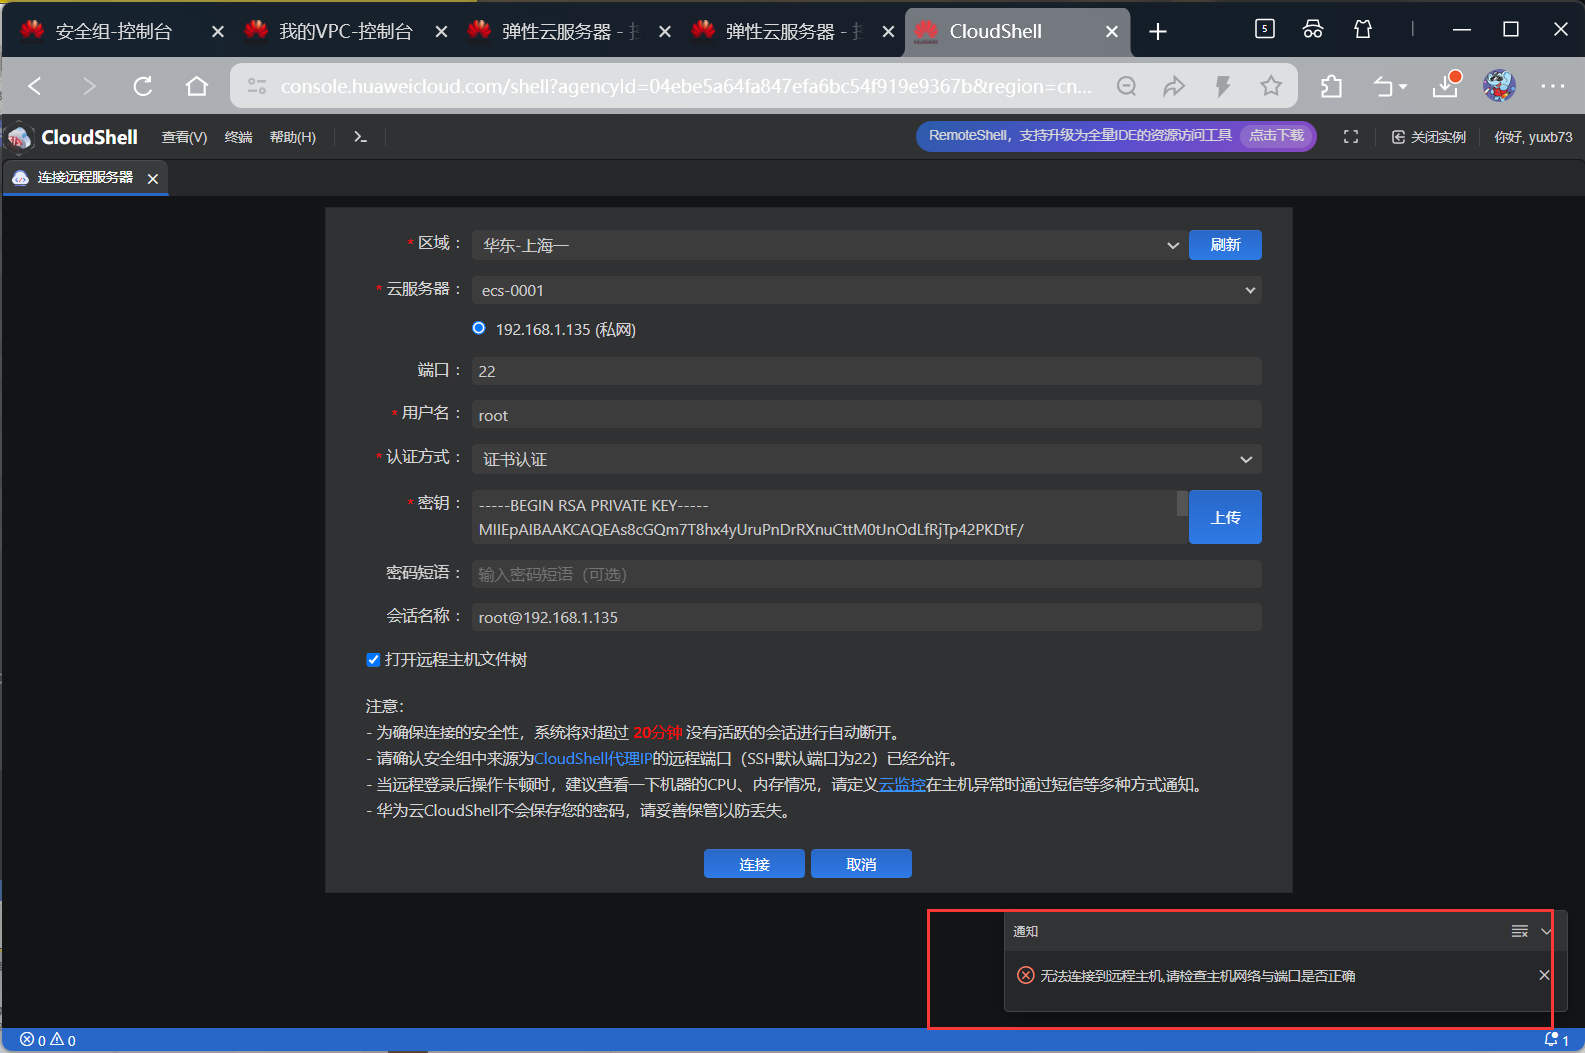Clear all notifications list icon
This screenshot has height=1053, width=1585.
(1519, 931)
